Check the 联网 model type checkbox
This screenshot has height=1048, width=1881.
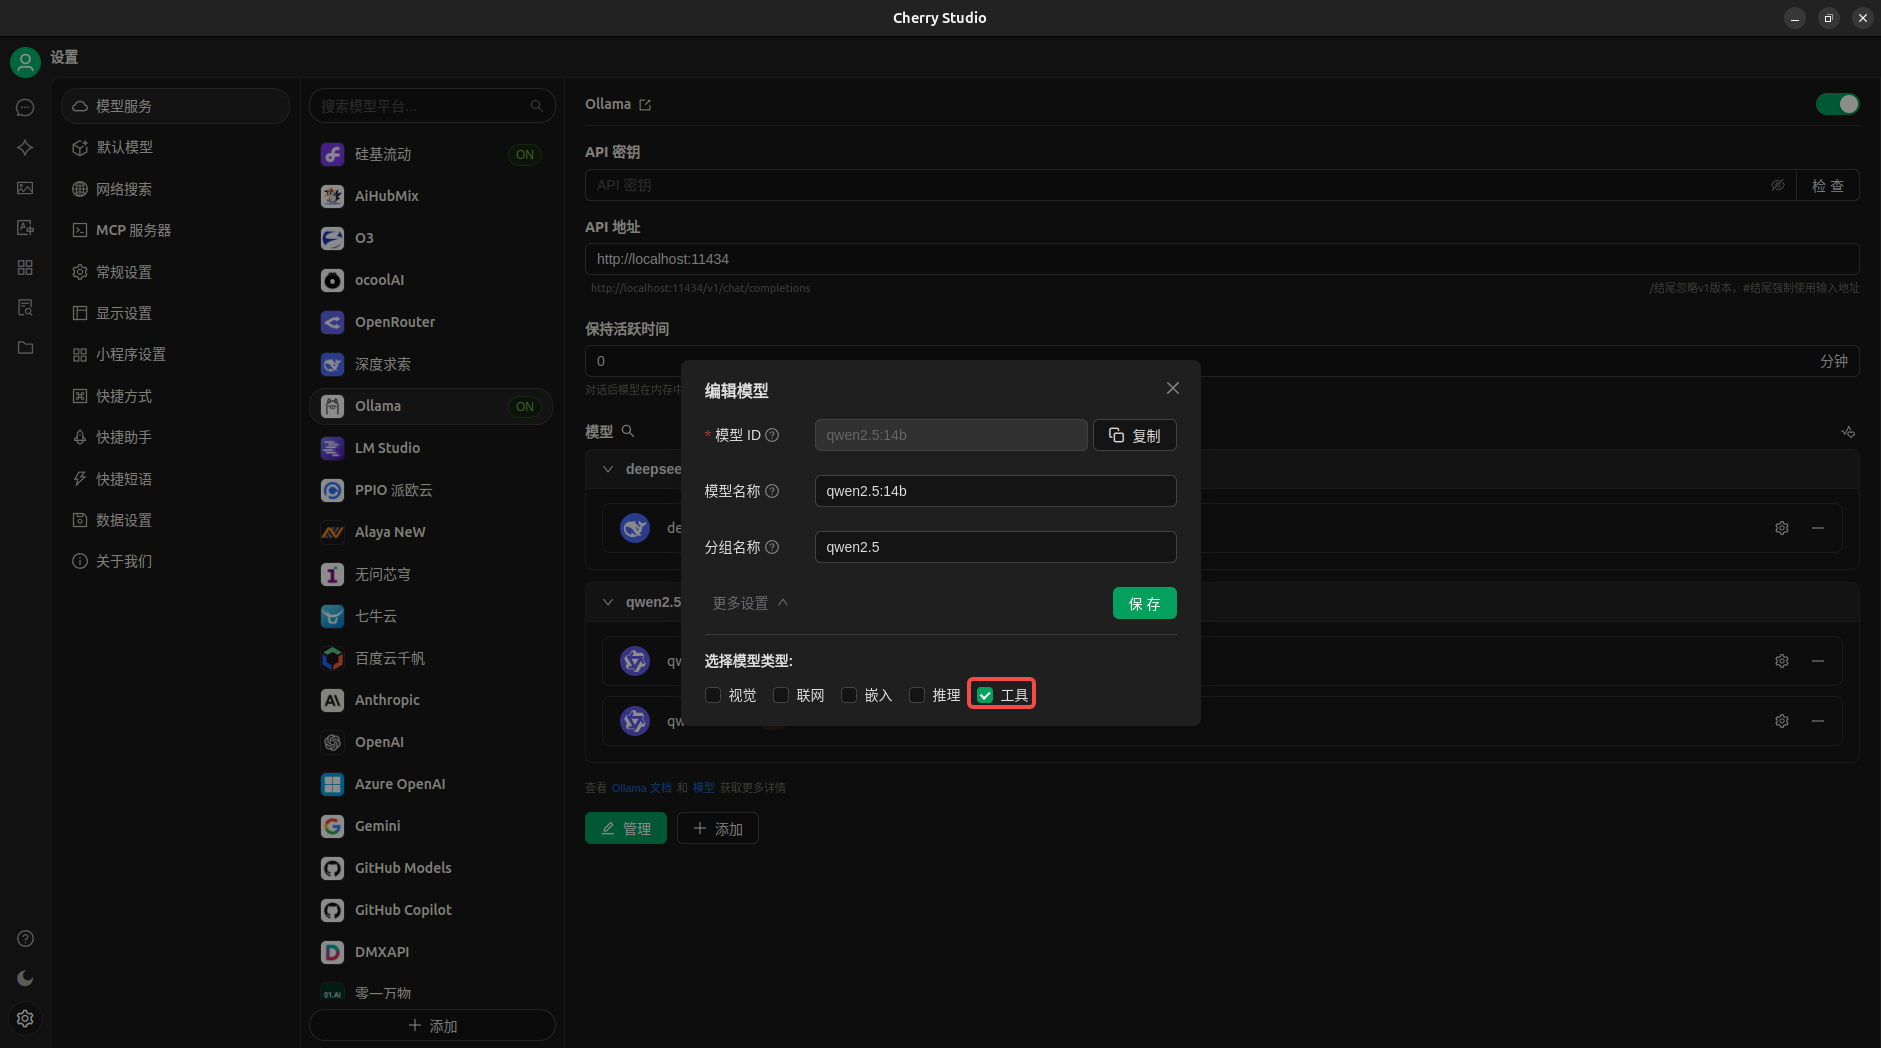(x=781, y=695)
